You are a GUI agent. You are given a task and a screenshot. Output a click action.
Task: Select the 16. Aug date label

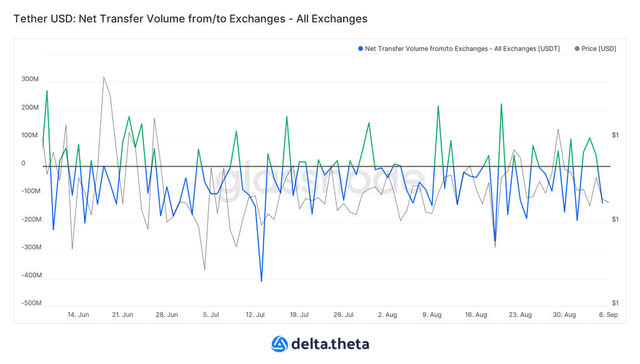[476, 315]
